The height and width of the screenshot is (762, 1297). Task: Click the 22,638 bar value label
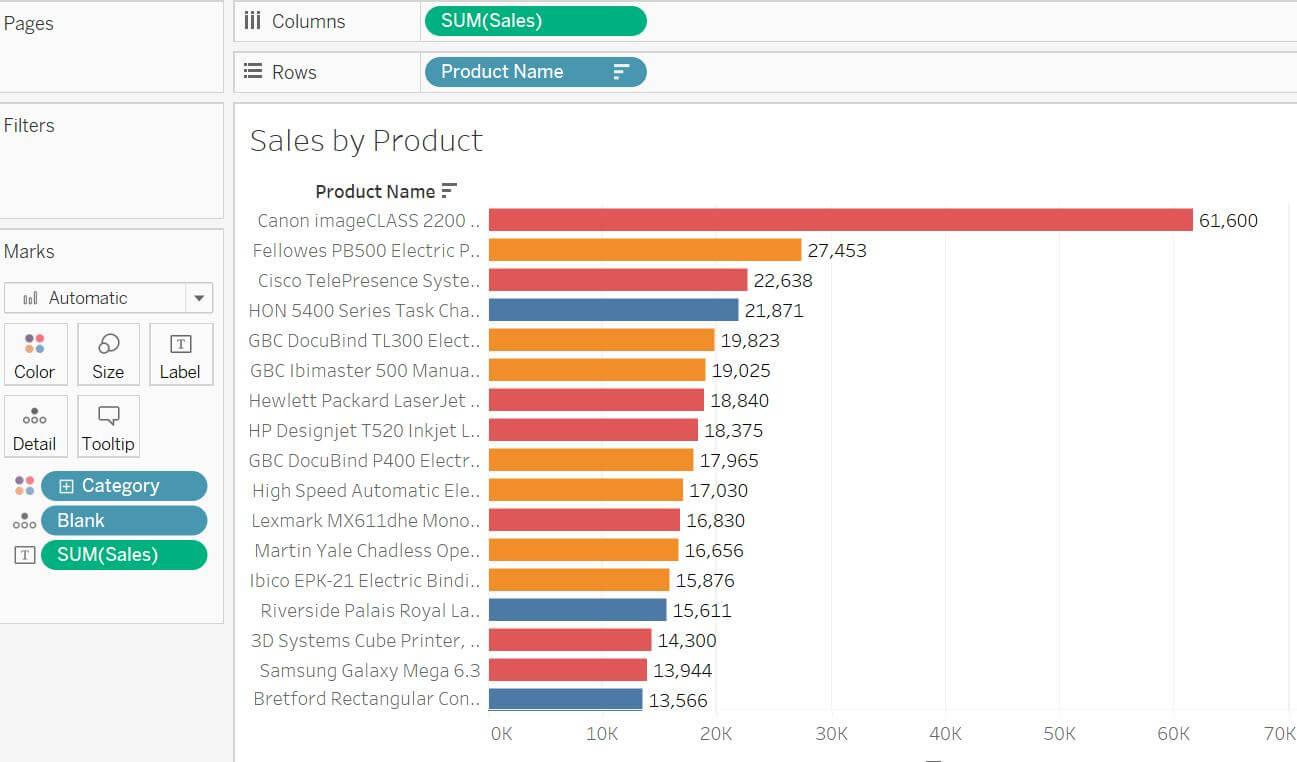coord(783,281)
